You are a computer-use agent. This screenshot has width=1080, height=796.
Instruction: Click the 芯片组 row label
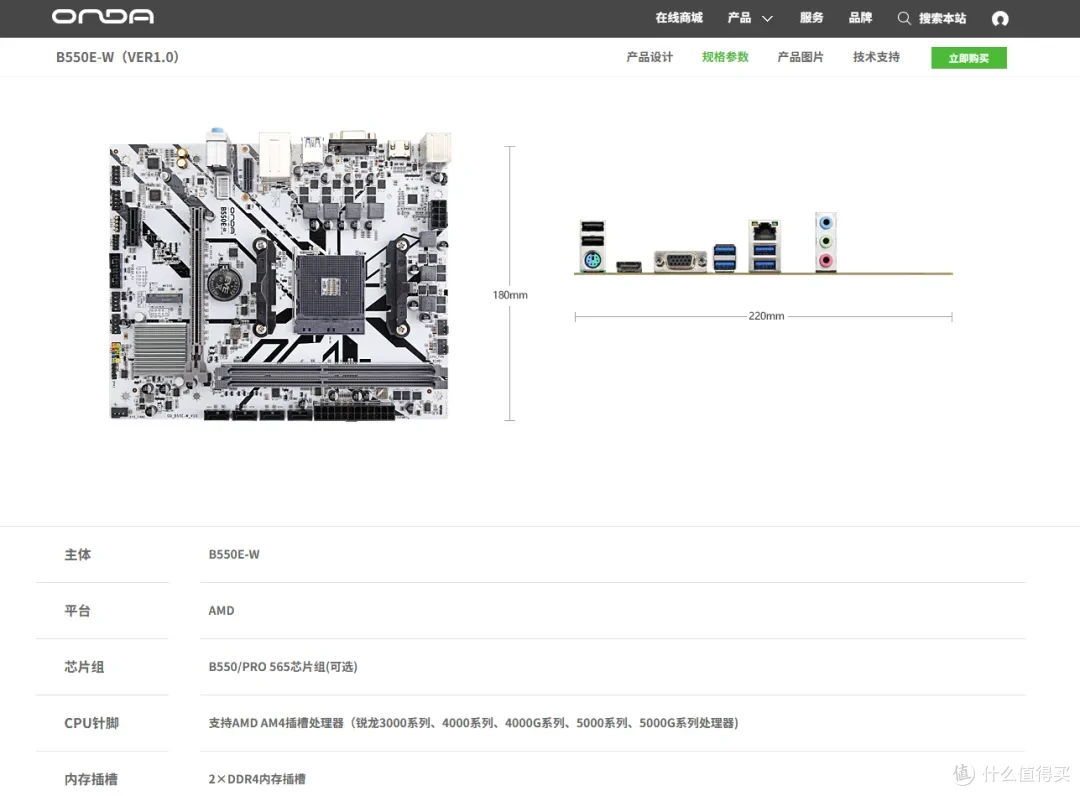(84, 667)
